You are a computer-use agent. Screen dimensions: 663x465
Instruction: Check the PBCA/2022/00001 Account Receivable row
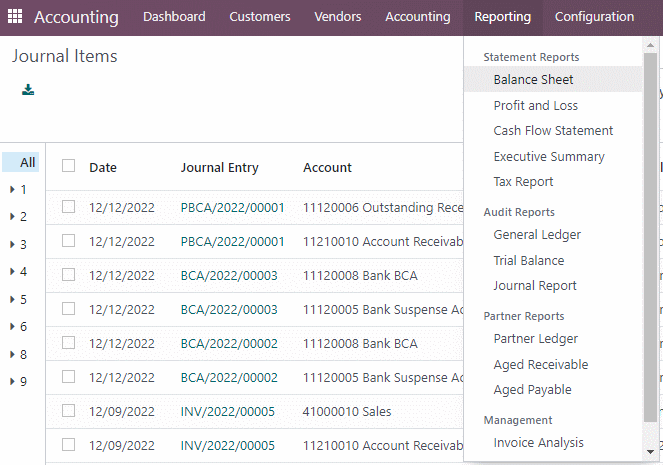click(68, 241)
